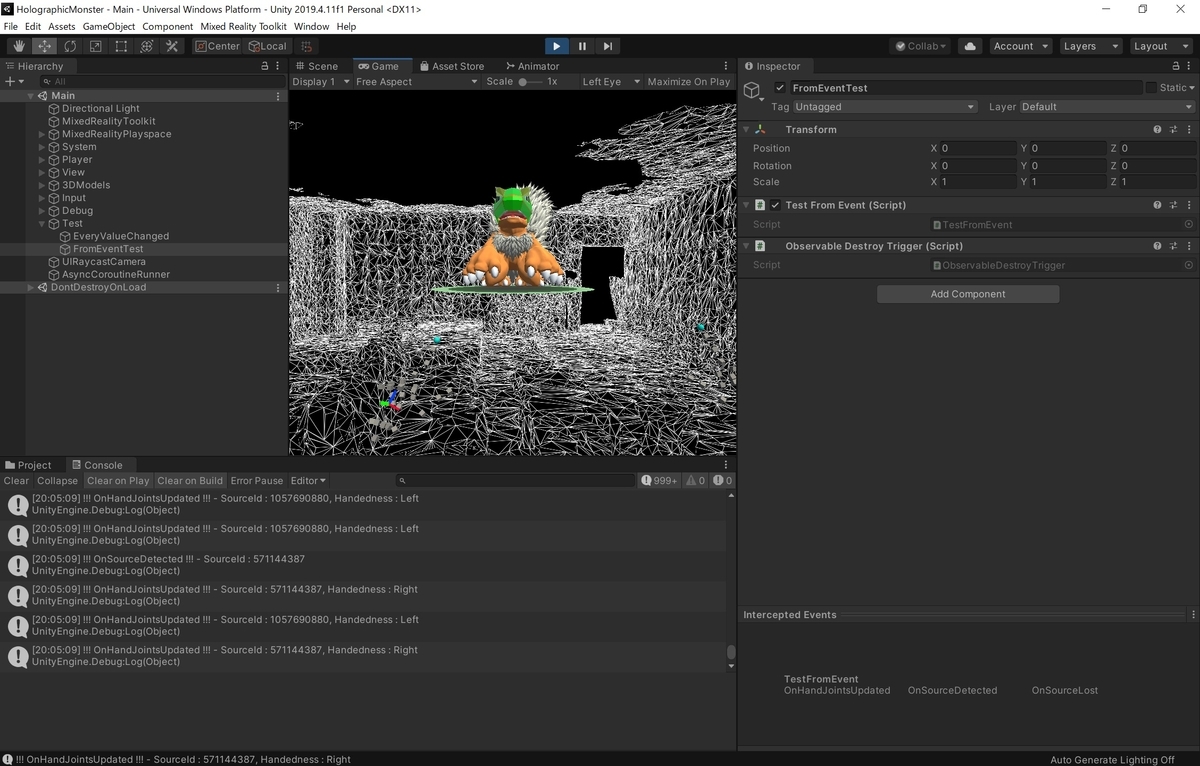Toggle Error Pause option
This screenshot has height=766, width=1200.
tap(257, 481)
